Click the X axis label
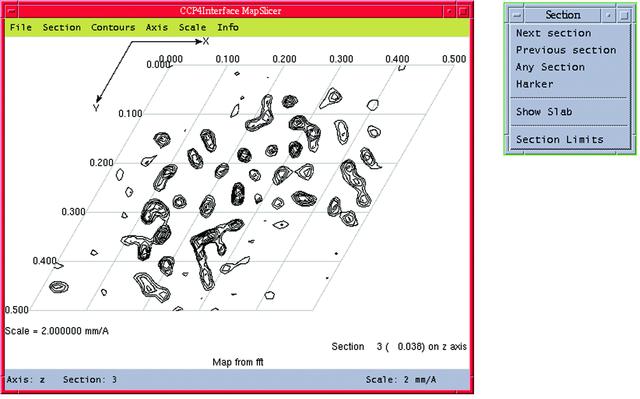 [206, 41]
